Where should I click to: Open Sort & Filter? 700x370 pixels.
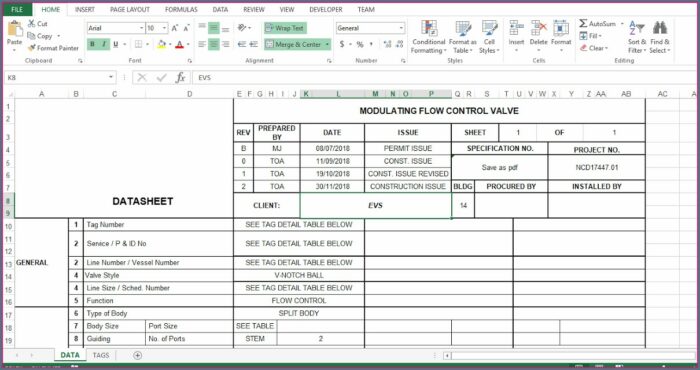pos(637,37)
